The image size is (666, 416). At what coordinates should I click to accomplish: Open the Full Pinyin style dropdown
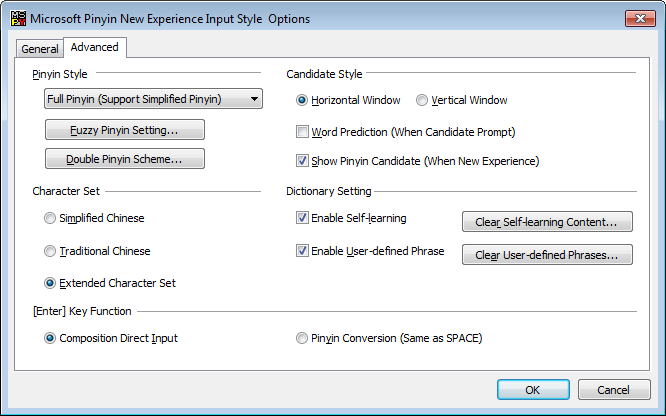click(x=154, y=98)
